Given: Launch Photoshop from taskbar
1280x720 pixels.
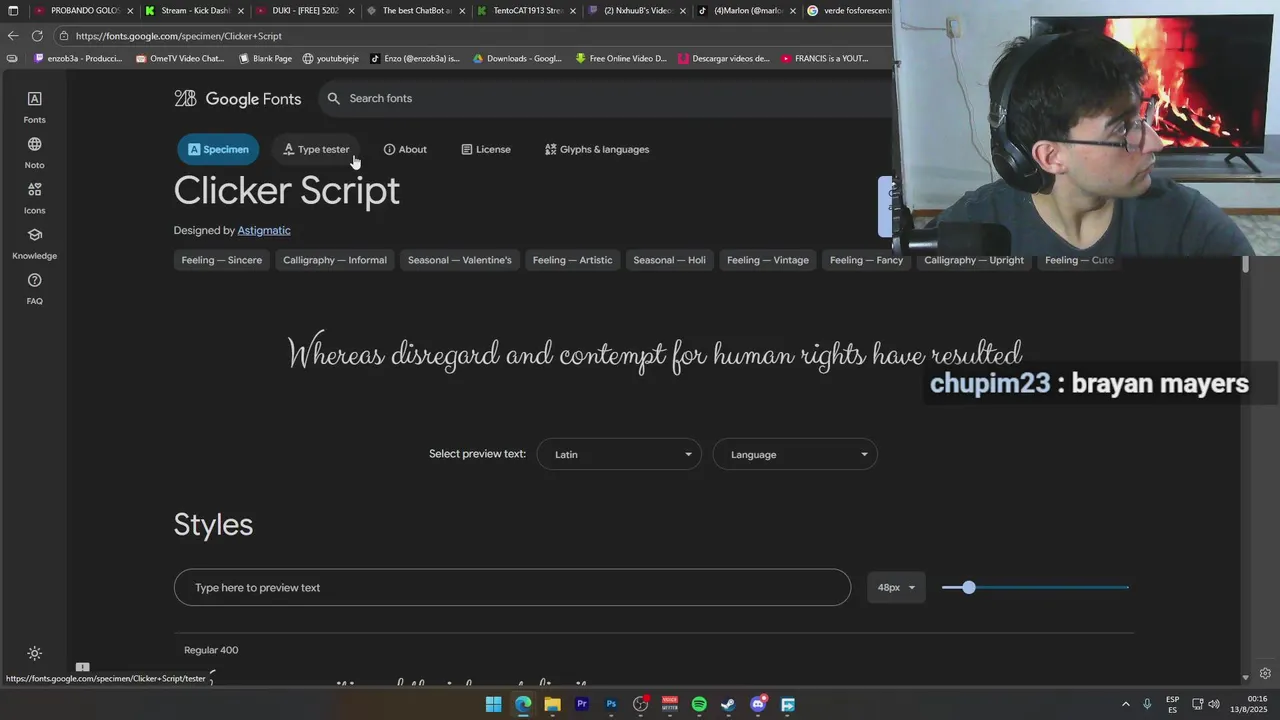Looking at the screenshot, I should 611,704.
